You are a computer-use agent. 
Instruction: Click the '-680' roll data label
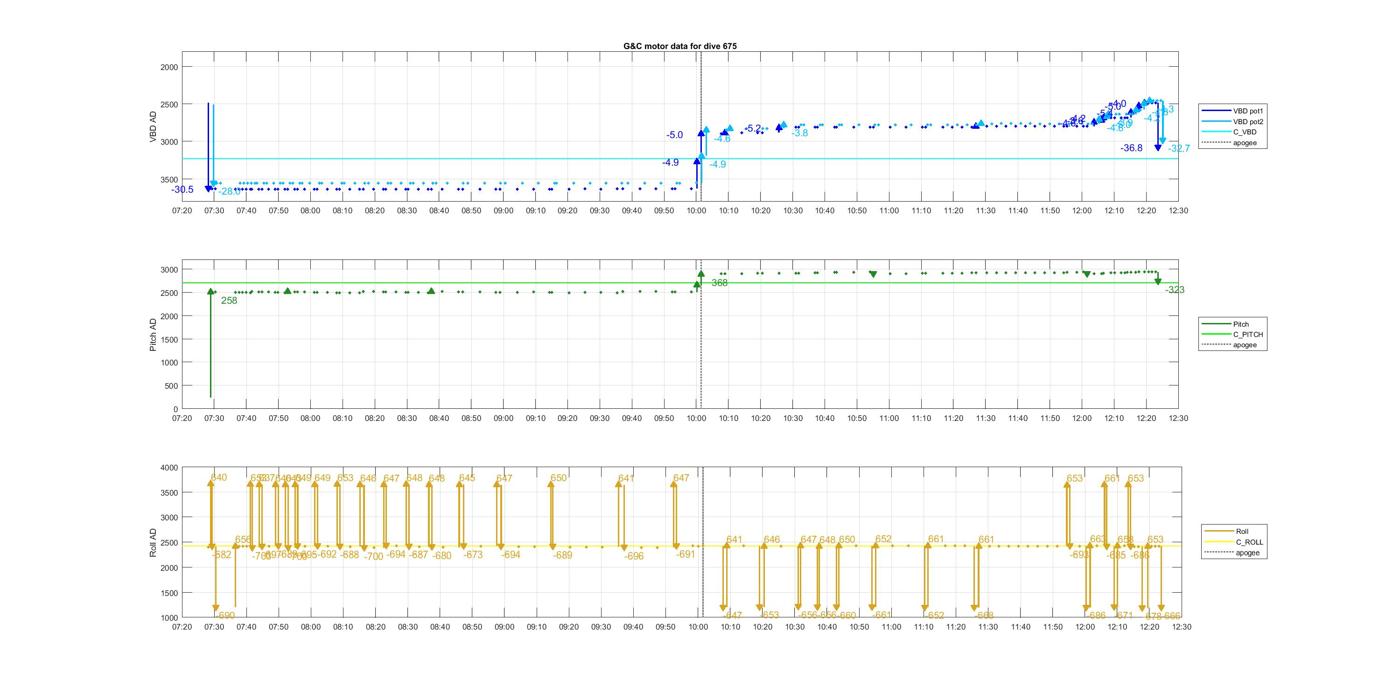441,556
